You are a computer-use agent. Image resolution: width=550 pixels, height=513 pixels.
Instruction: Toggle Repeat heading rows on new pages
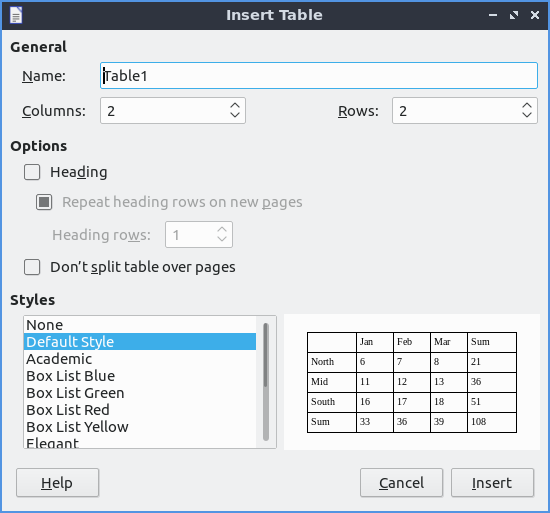(x=44, y=202)
